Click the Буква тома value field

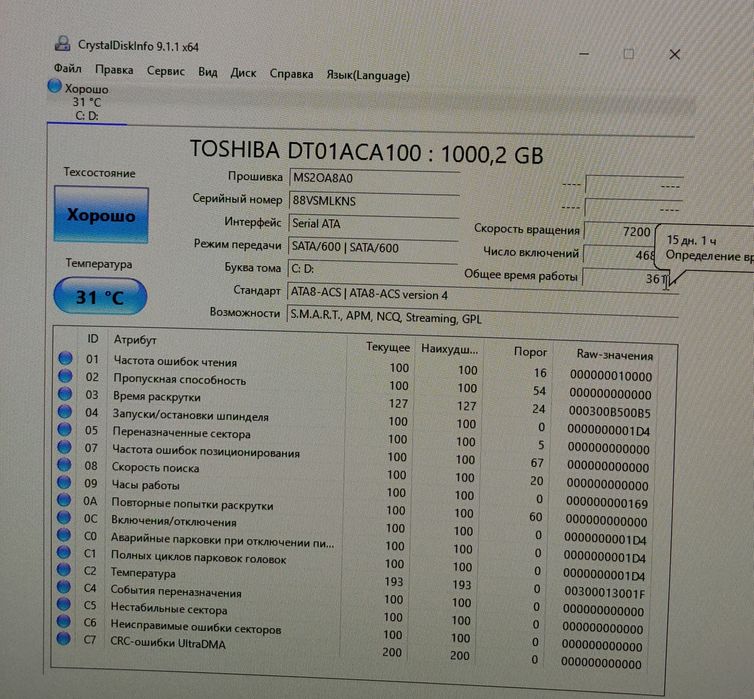pos(372,269)
